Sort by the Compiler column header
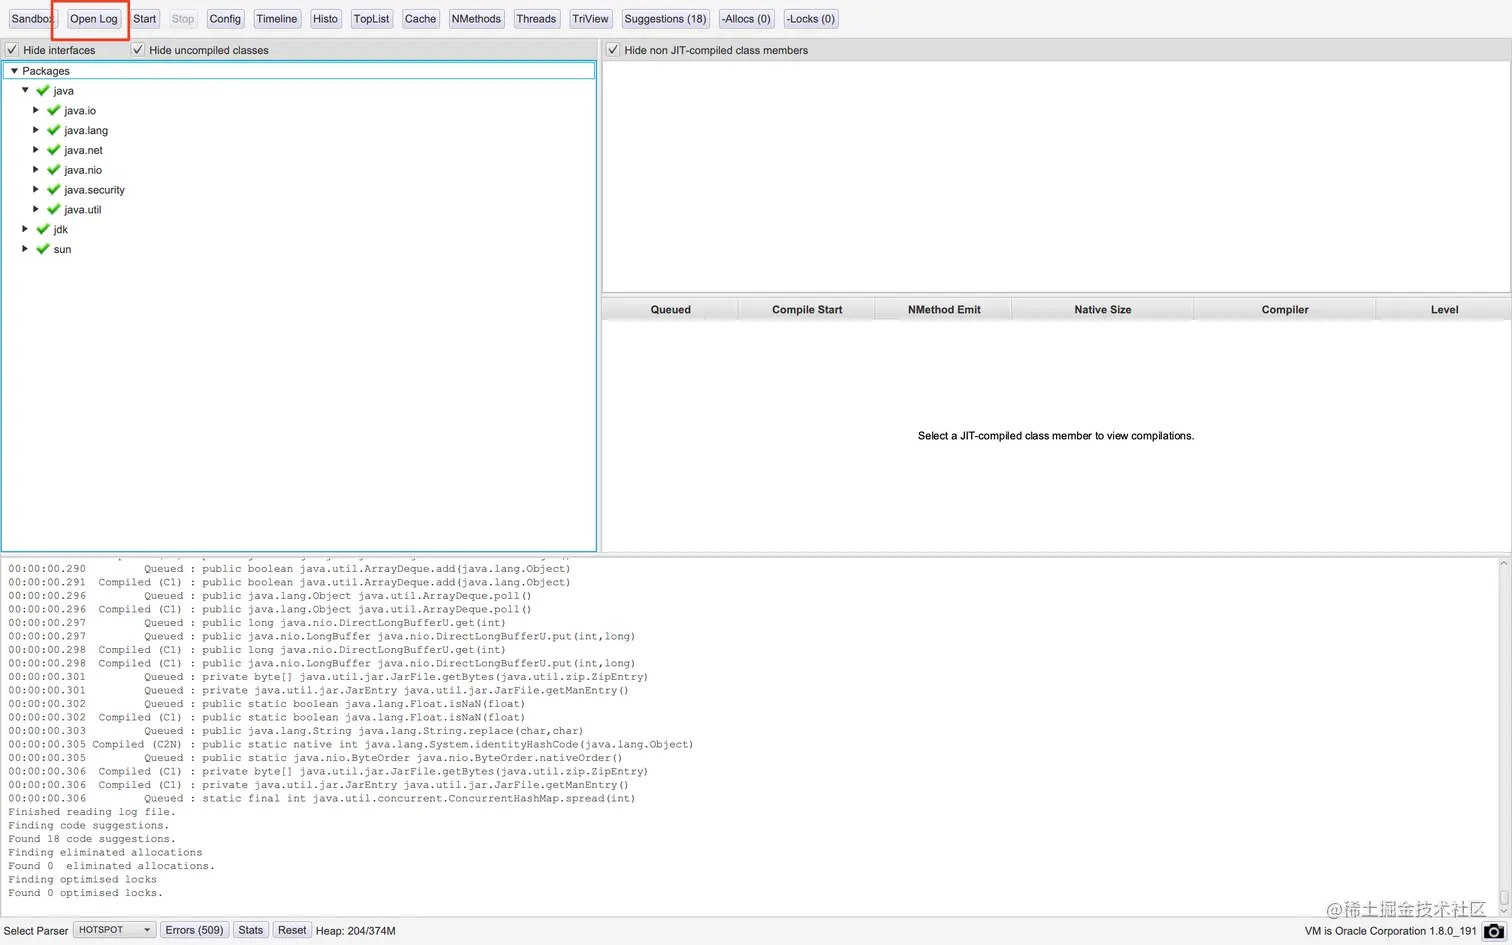 (x=1285, y=310)
